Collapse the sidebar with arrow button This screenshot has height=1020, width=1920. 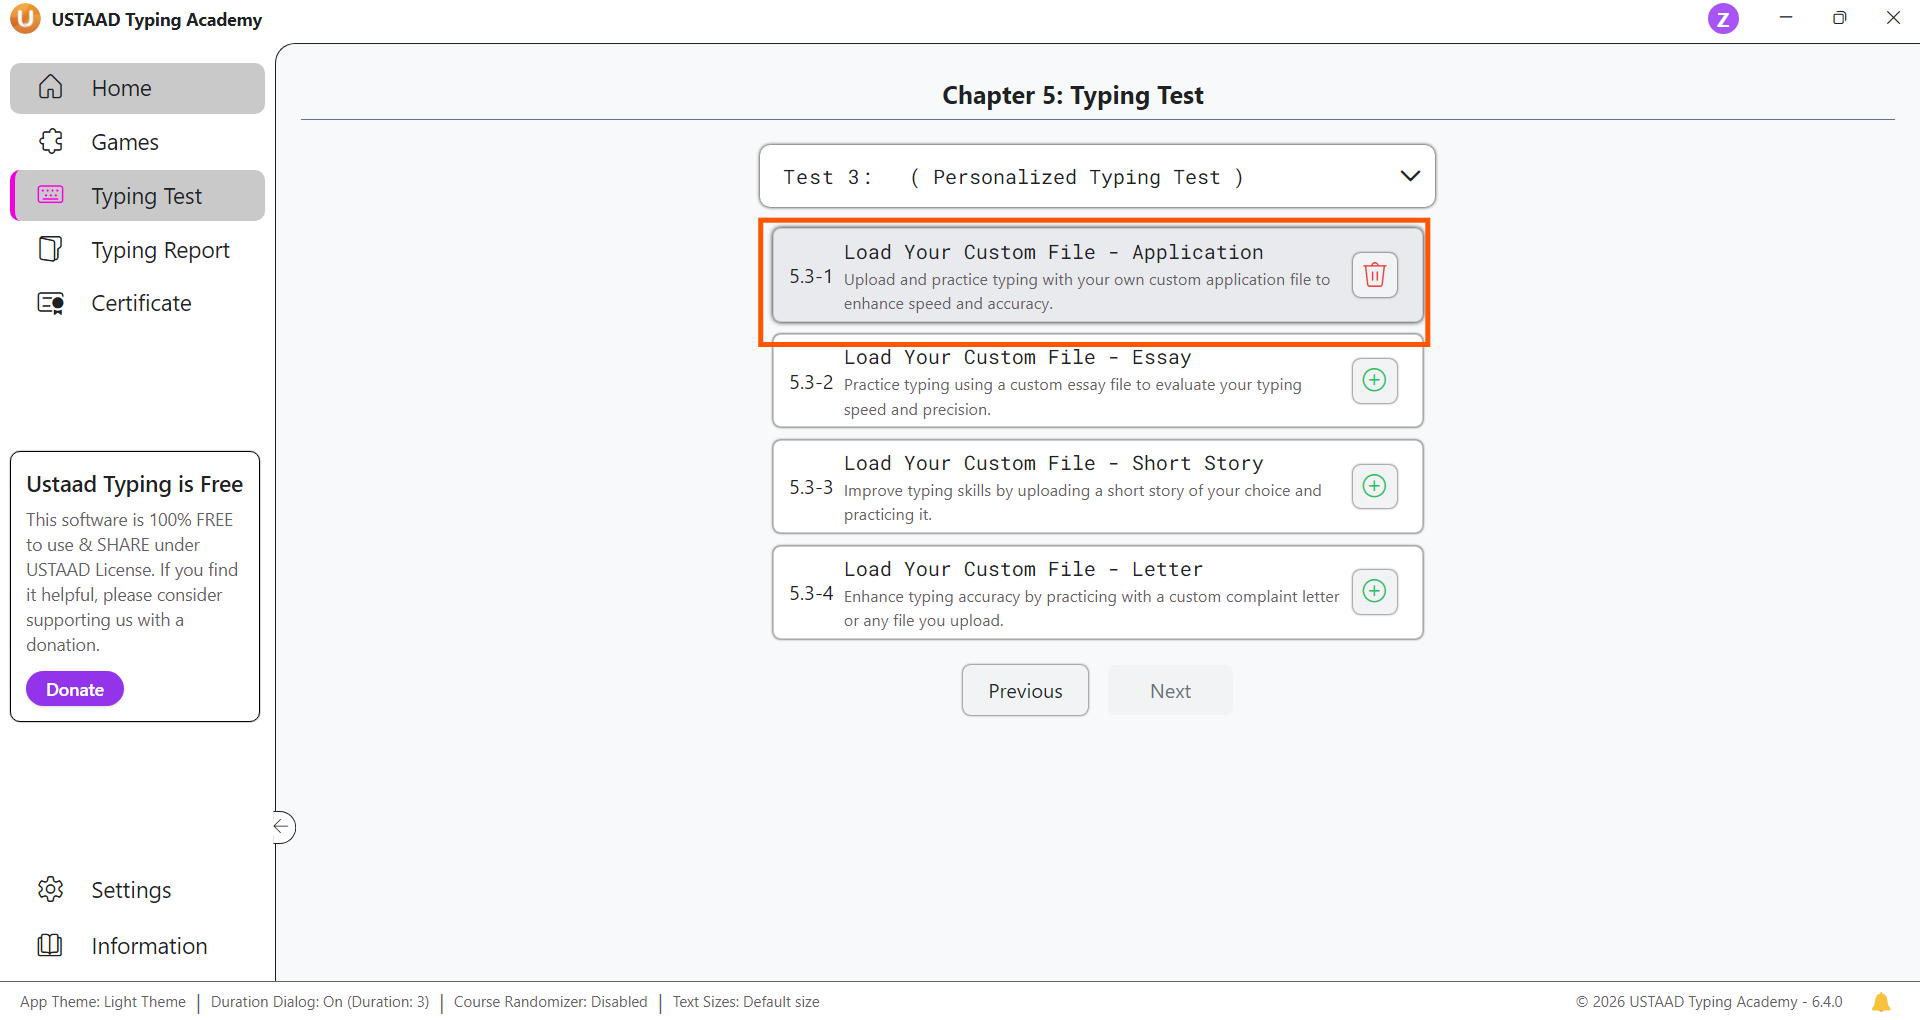point(283,827)
